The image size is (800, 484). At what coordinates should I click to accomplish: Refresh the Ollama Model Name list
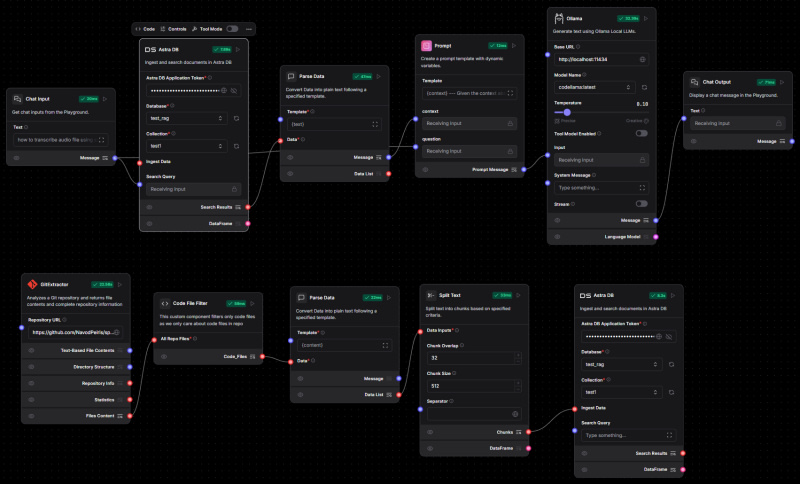642,88
